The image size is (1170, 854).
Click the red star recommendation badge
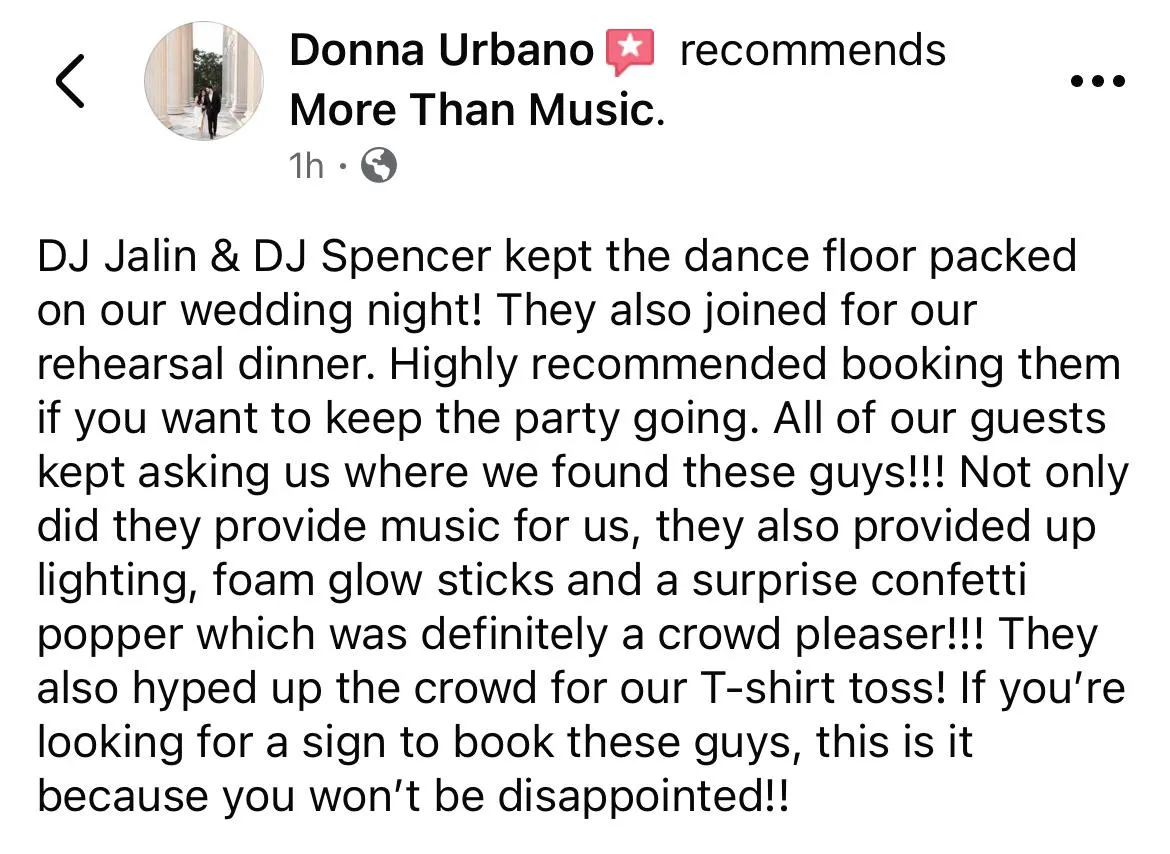click(630, 51)
